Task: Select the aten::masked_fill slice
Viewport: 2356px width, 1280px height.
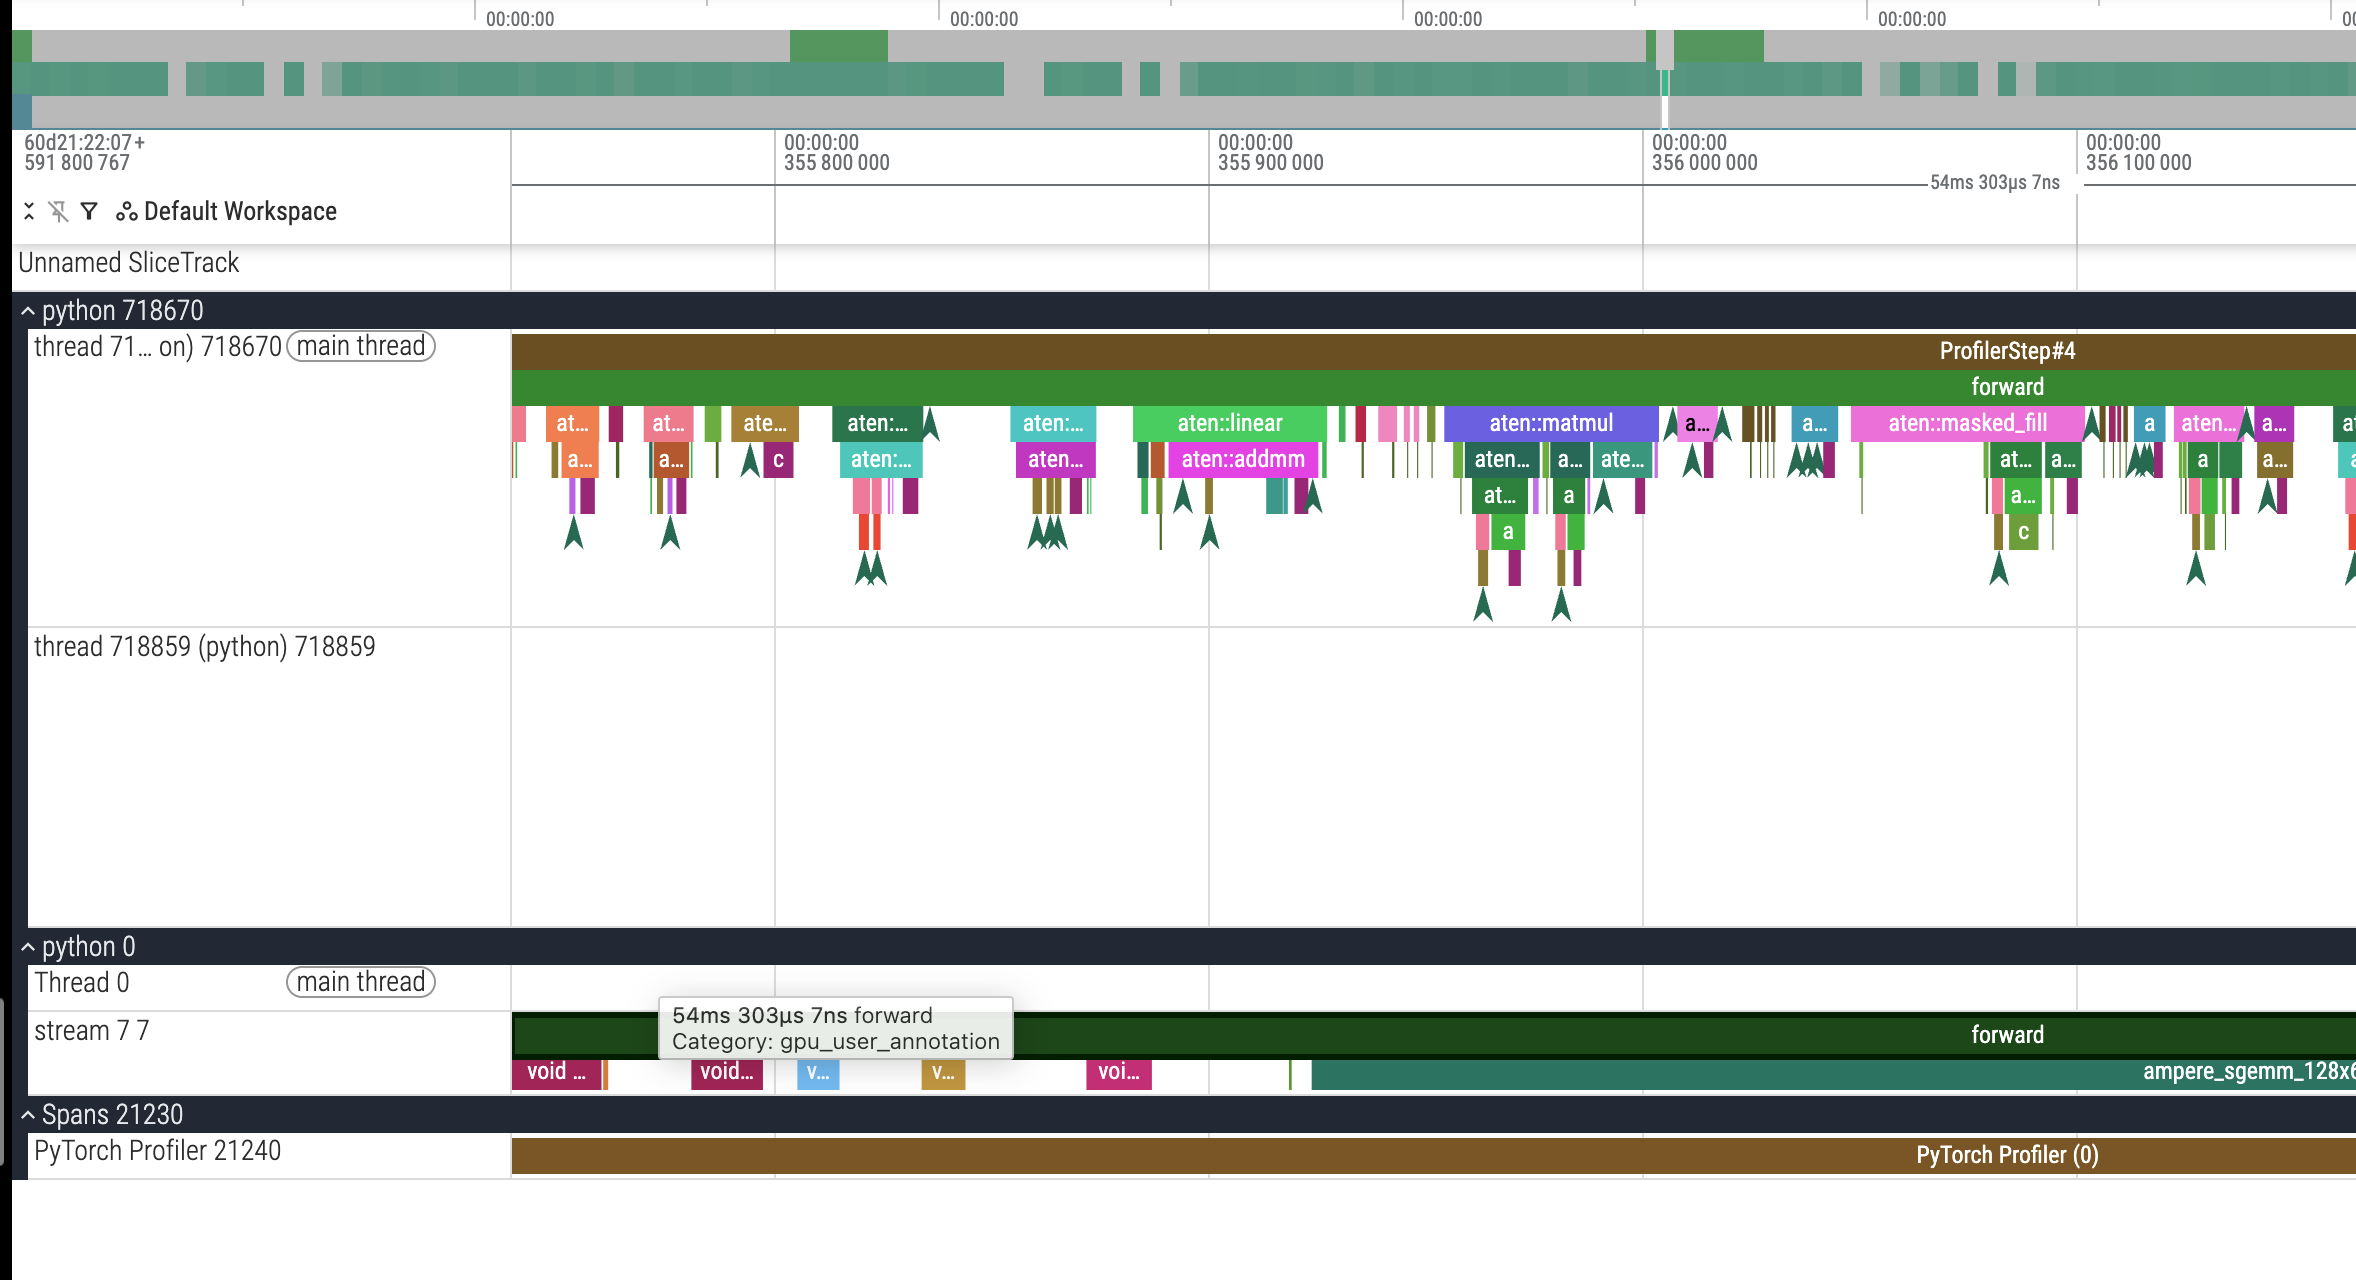Action: pyautogui.click(x=1966, y=423)
